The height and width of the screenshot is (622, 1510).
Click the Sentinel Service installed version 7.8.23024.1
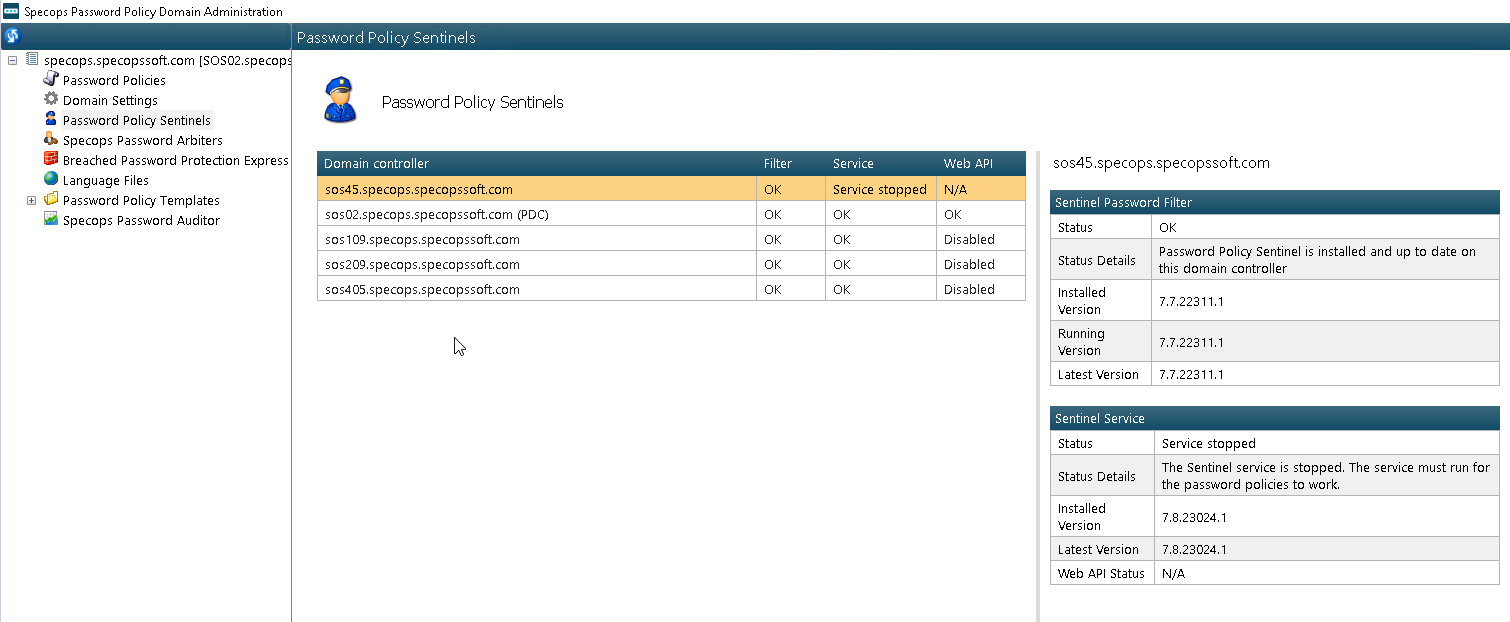click(x=1194, y=517)
